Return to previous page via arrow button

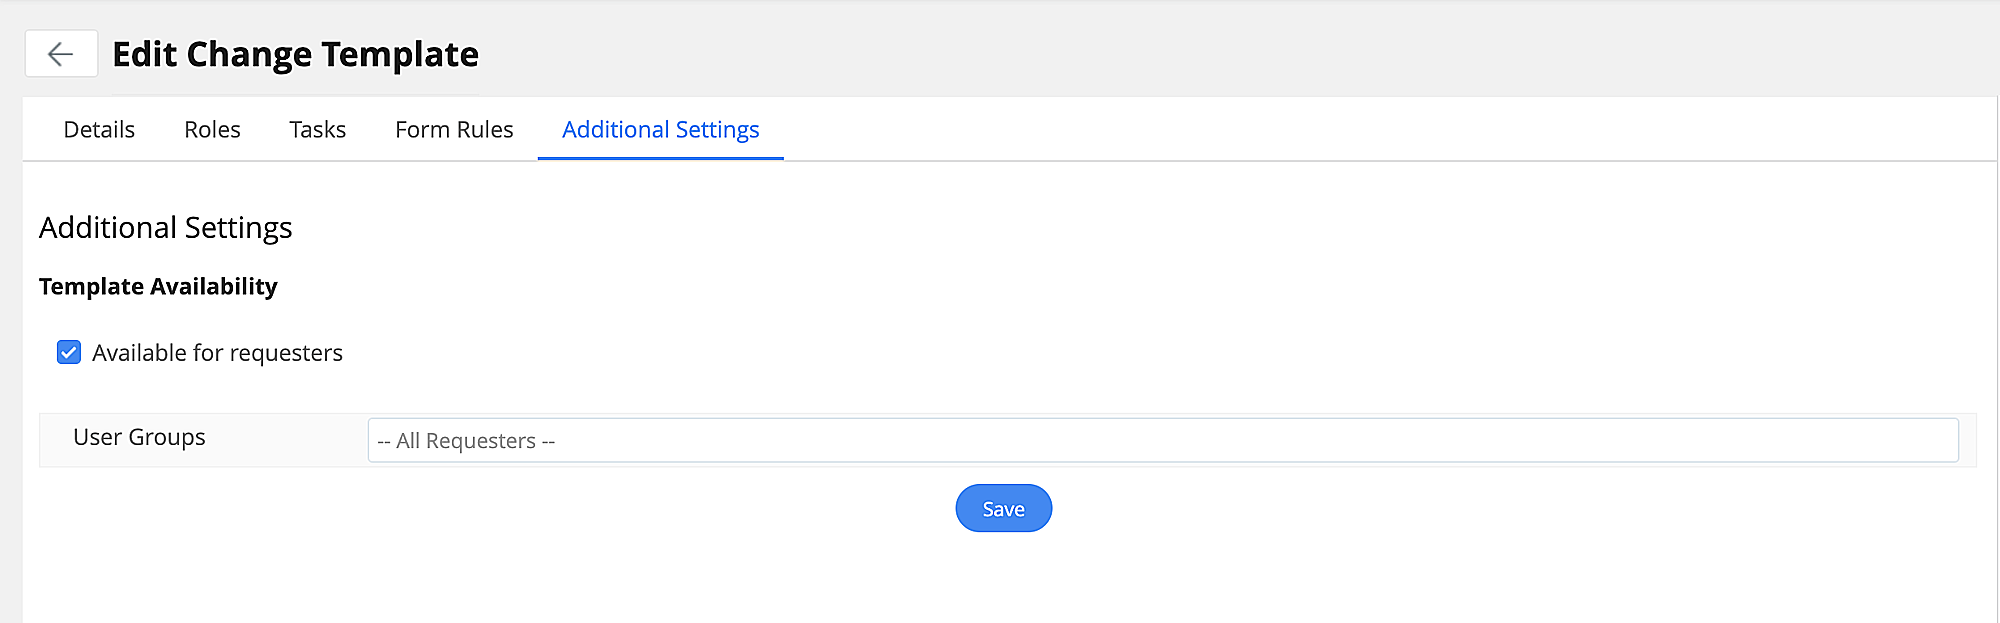click(x=61, y=53)
